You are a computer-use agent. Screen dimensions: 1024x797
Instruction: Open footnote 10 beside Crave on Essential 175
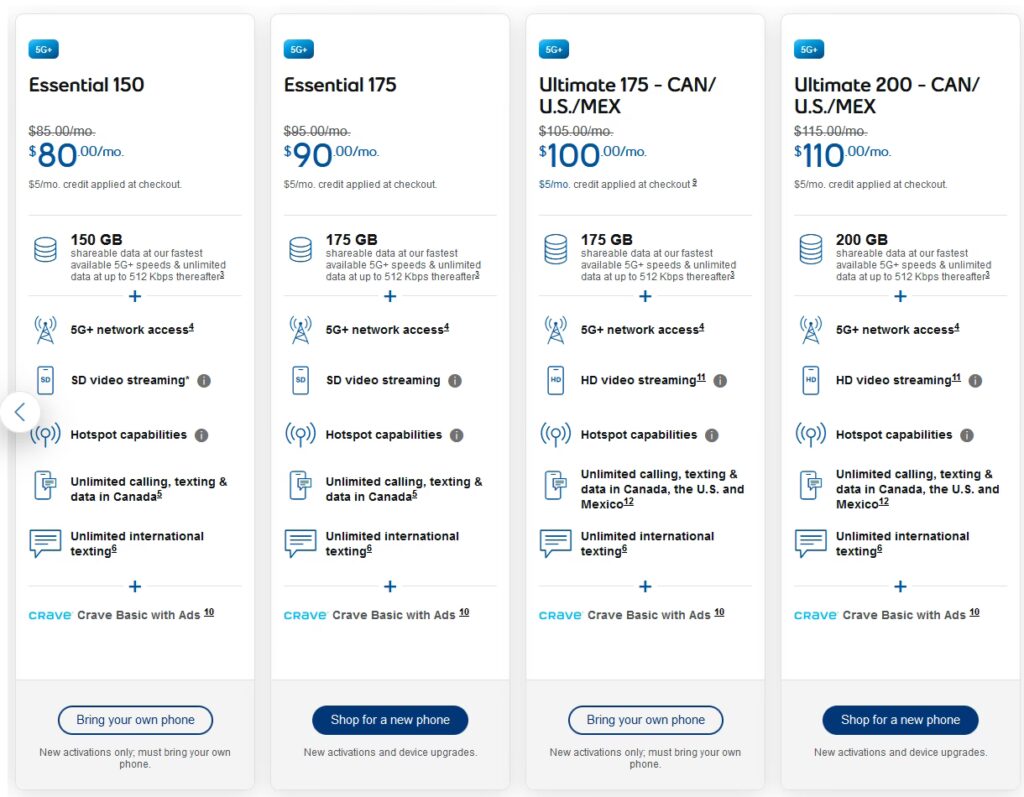point(464,613)
